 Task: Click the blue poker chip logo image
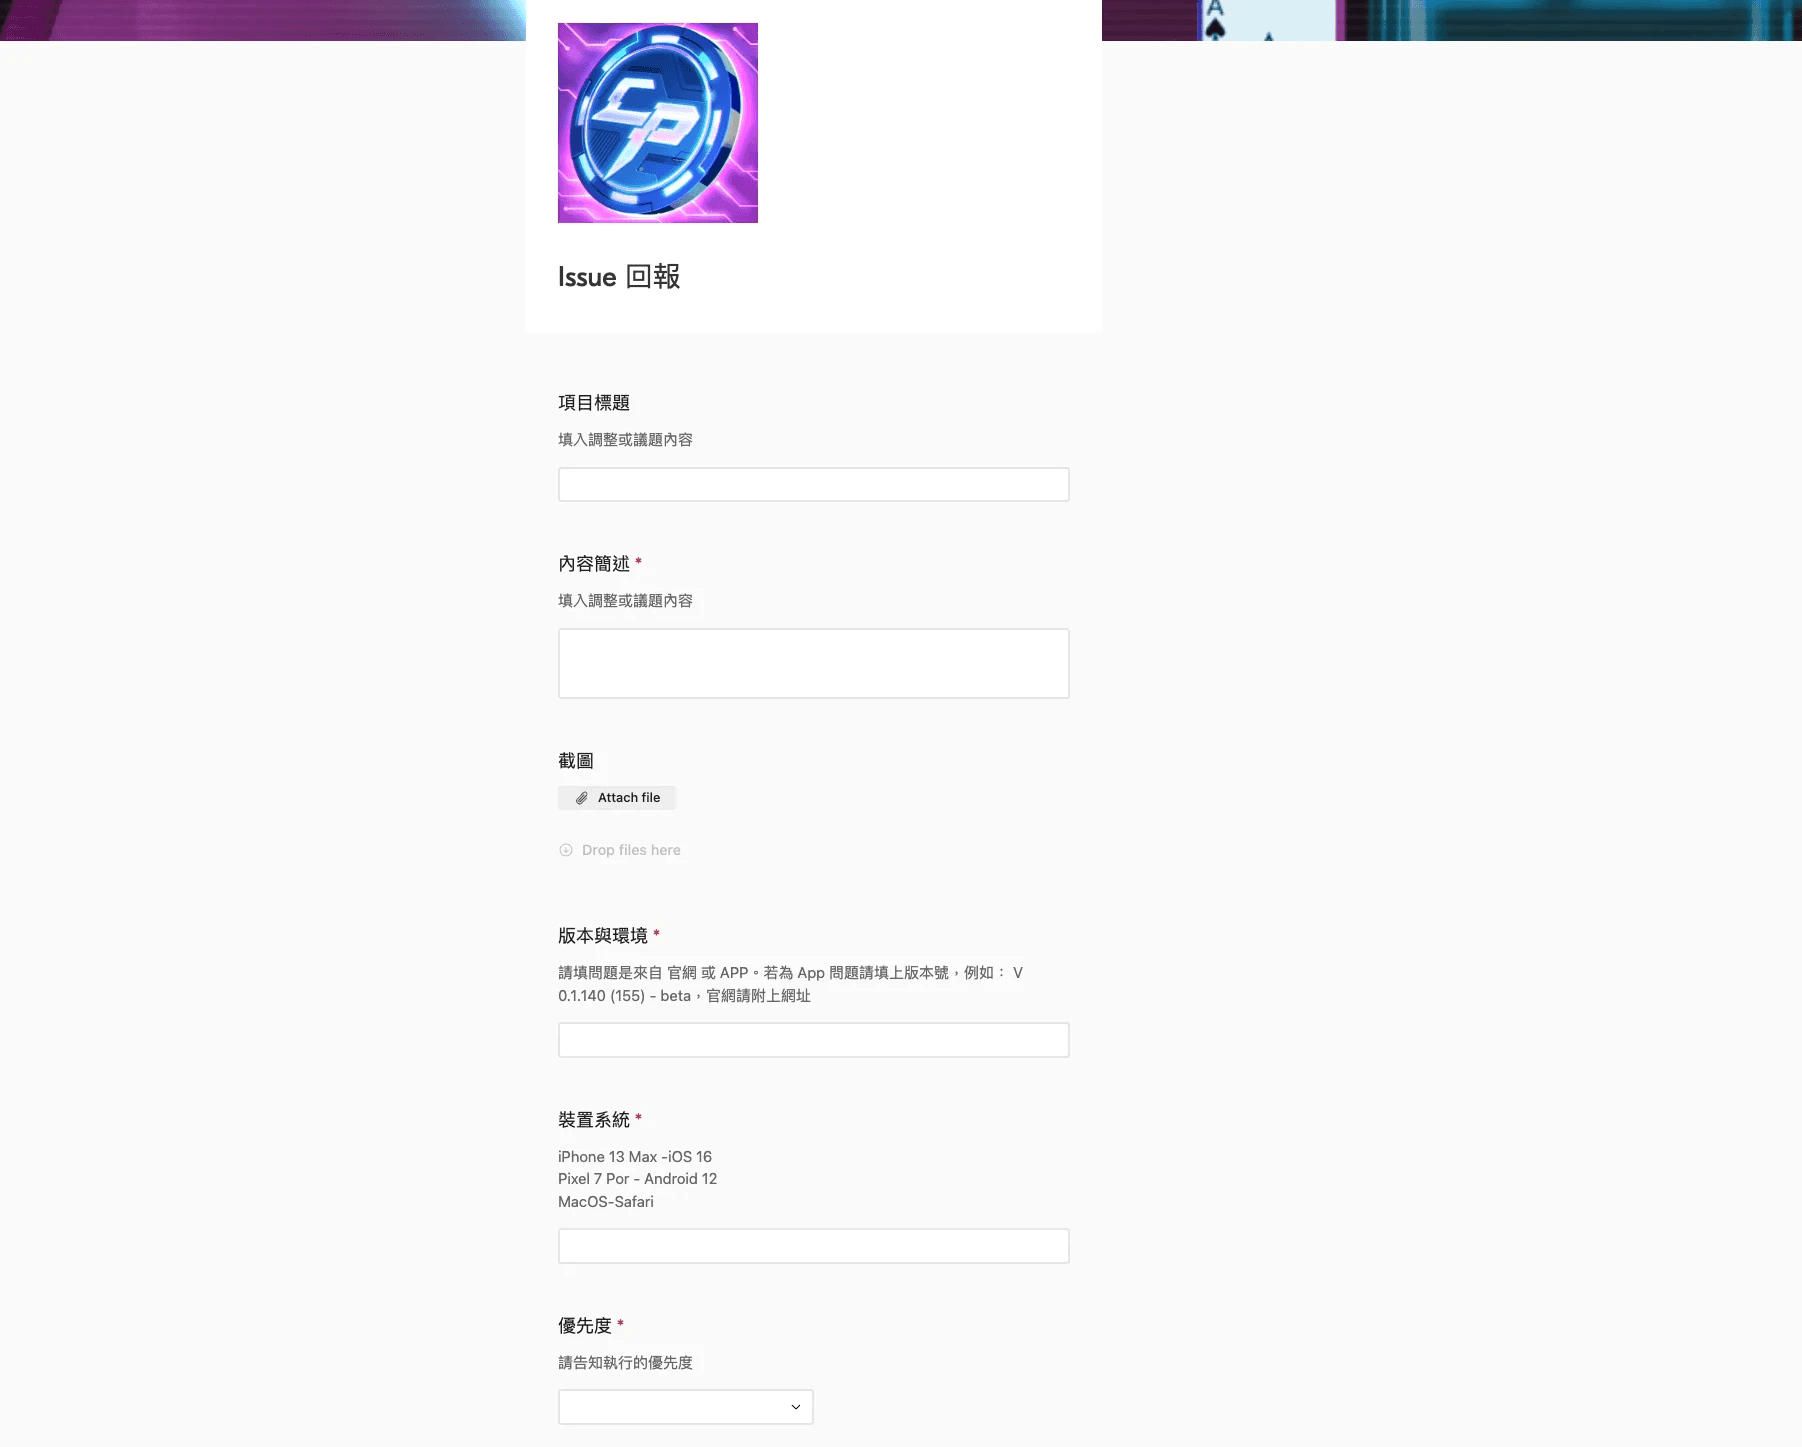(x=658, y=123)
